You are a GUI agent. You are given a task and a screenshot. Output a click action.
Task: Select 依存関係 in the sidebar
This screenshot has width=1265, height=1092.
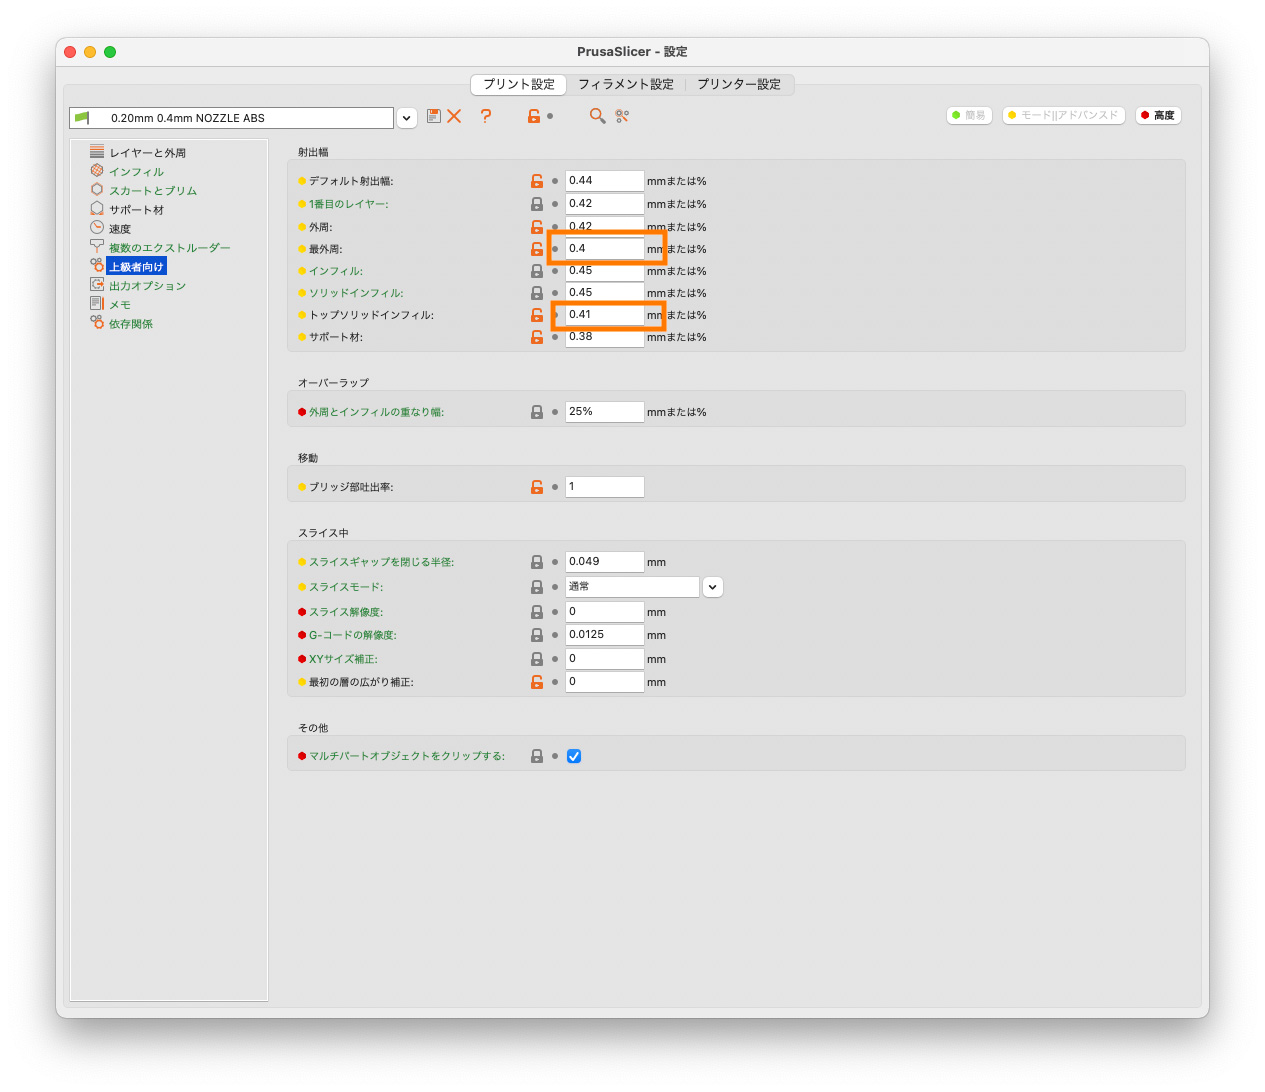[131, 324]
